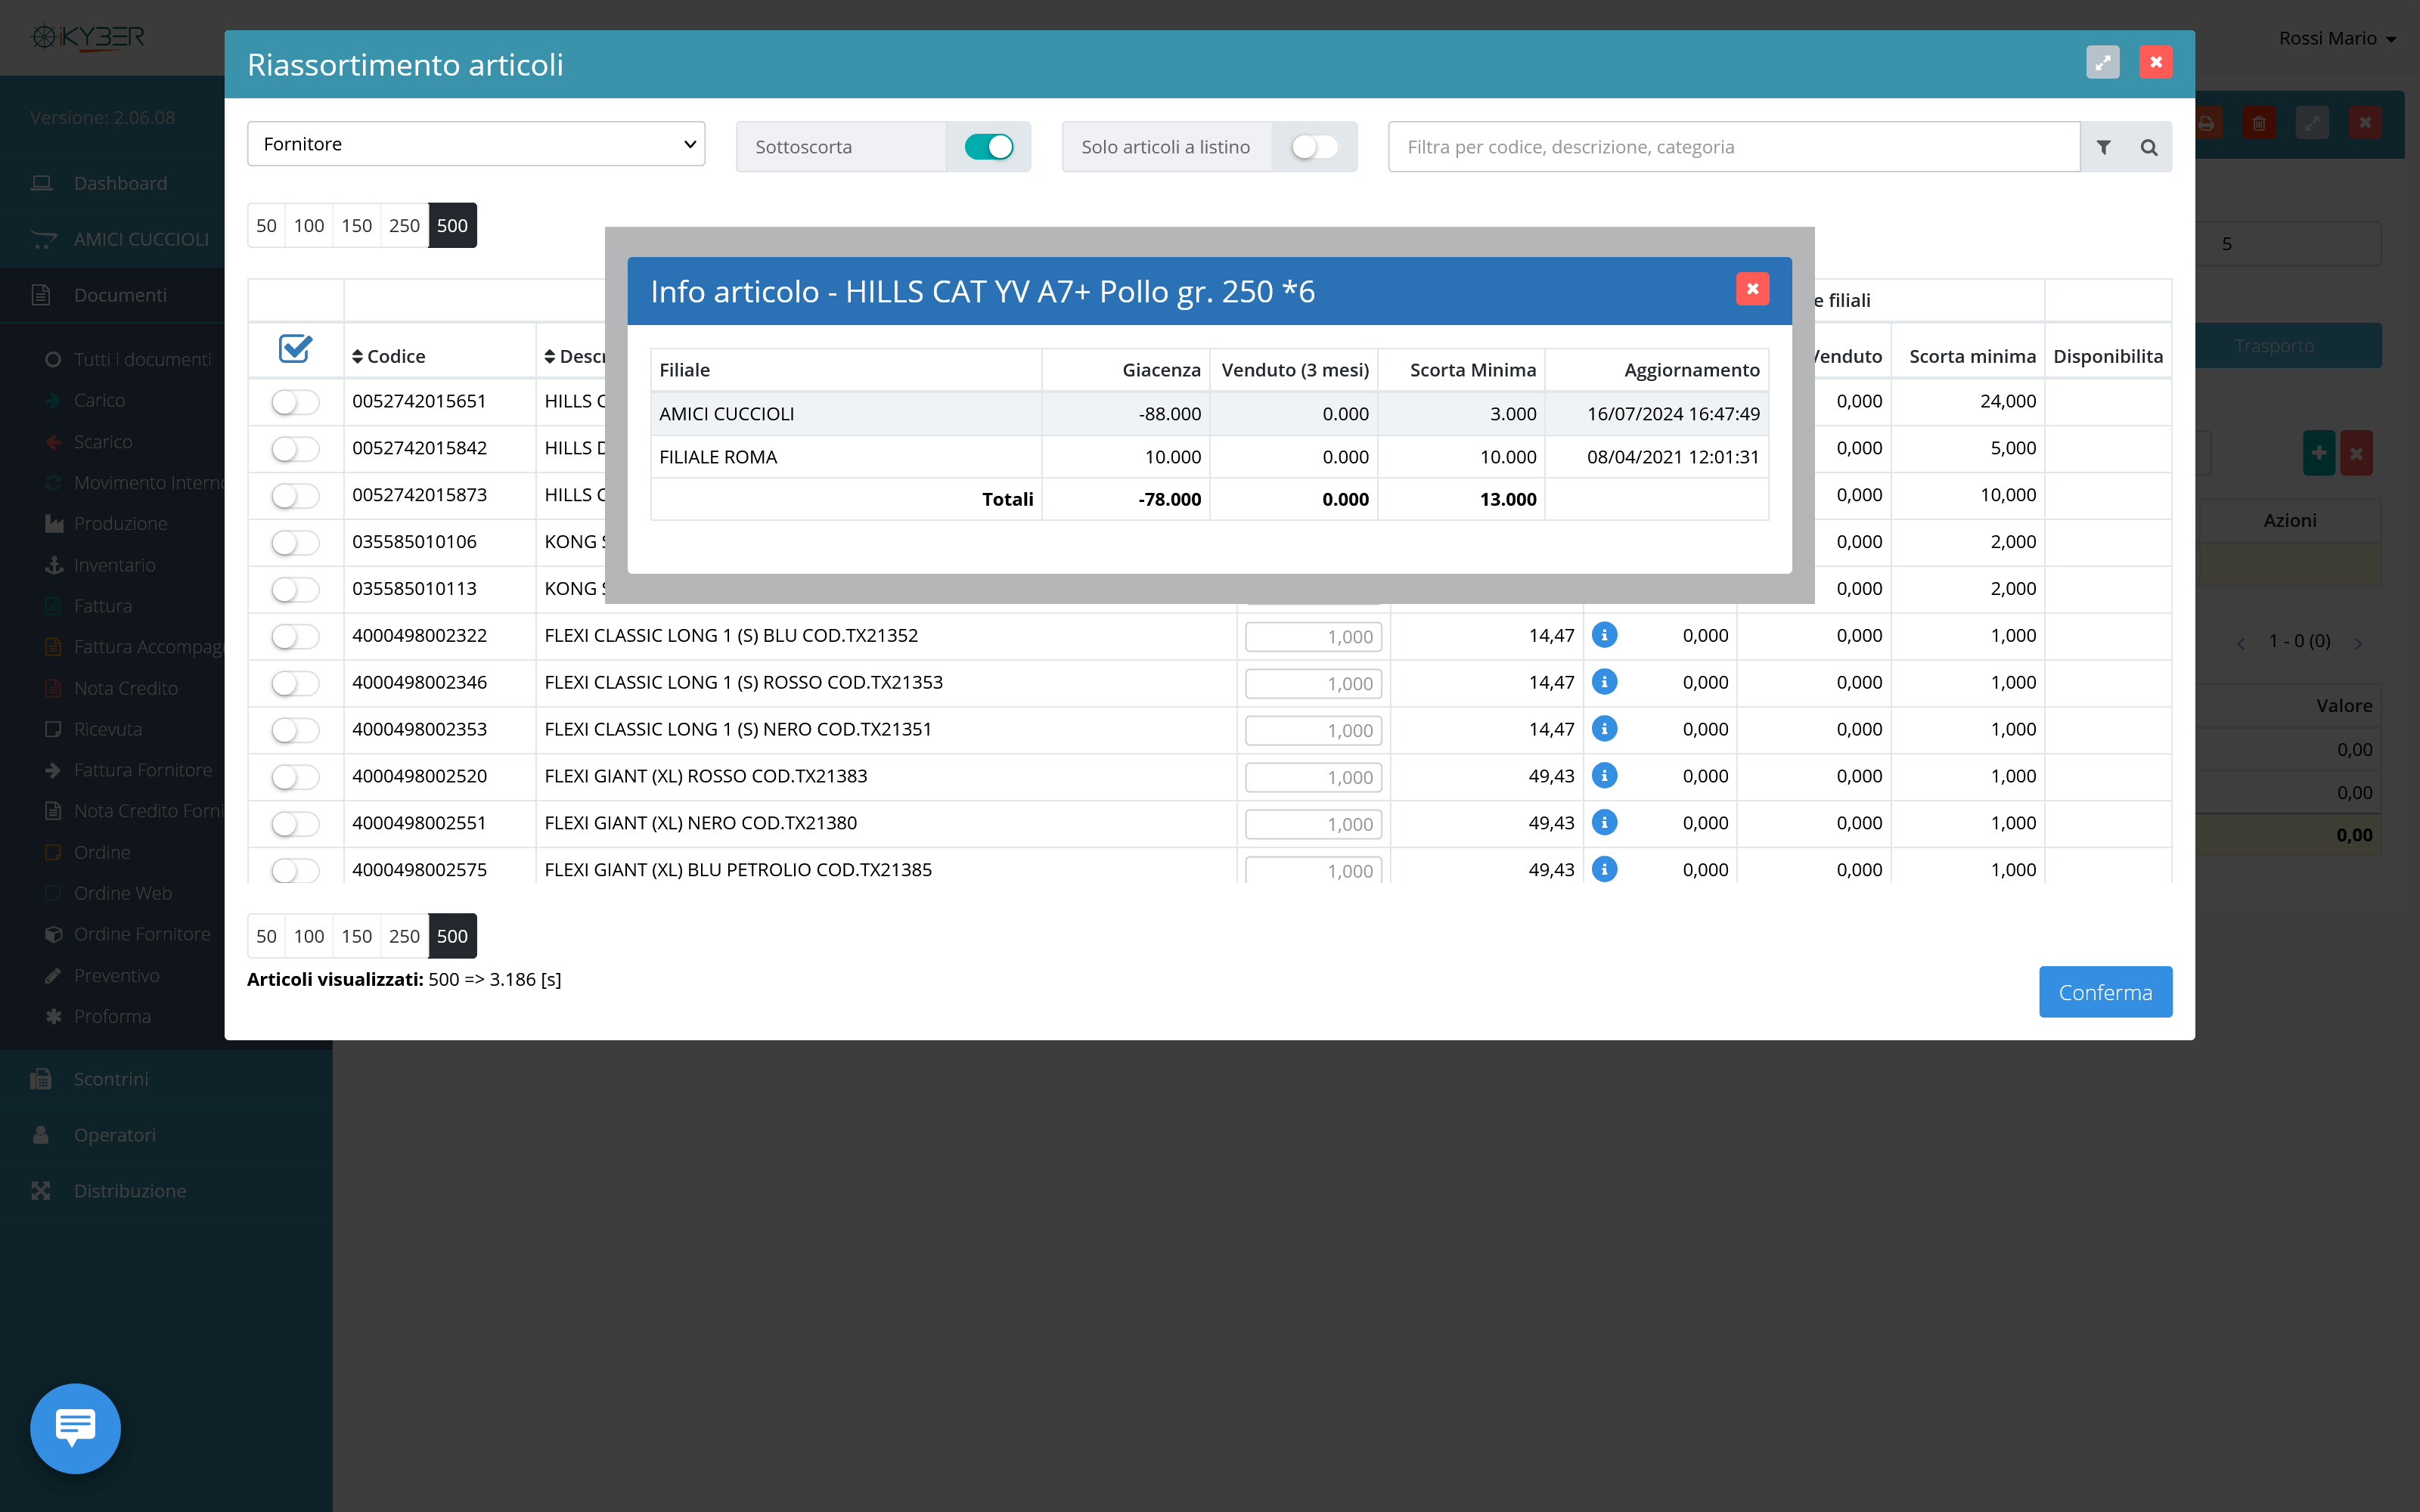Open info icon for FLEXI GIANT ROSSO row

[1604, 775]
